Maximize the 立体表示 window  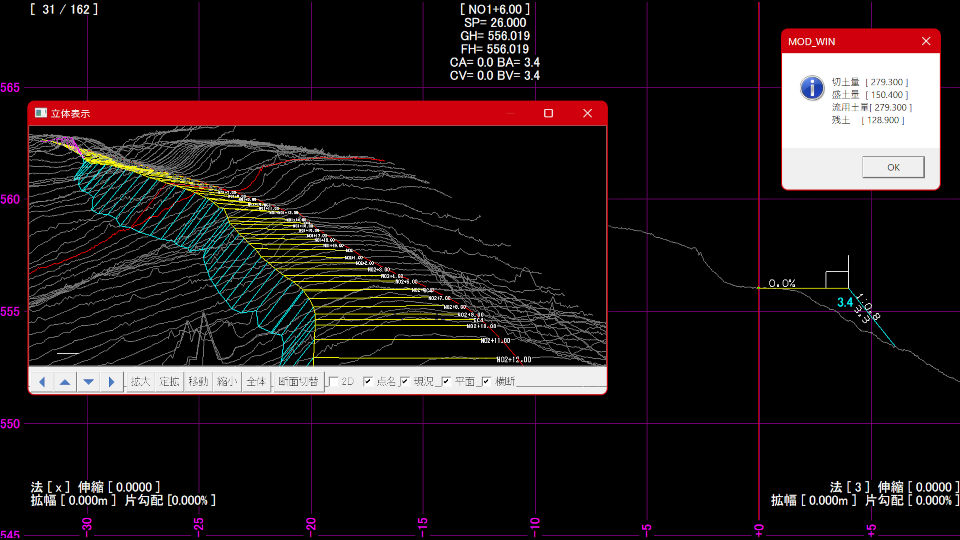click(x=548, y=113)
